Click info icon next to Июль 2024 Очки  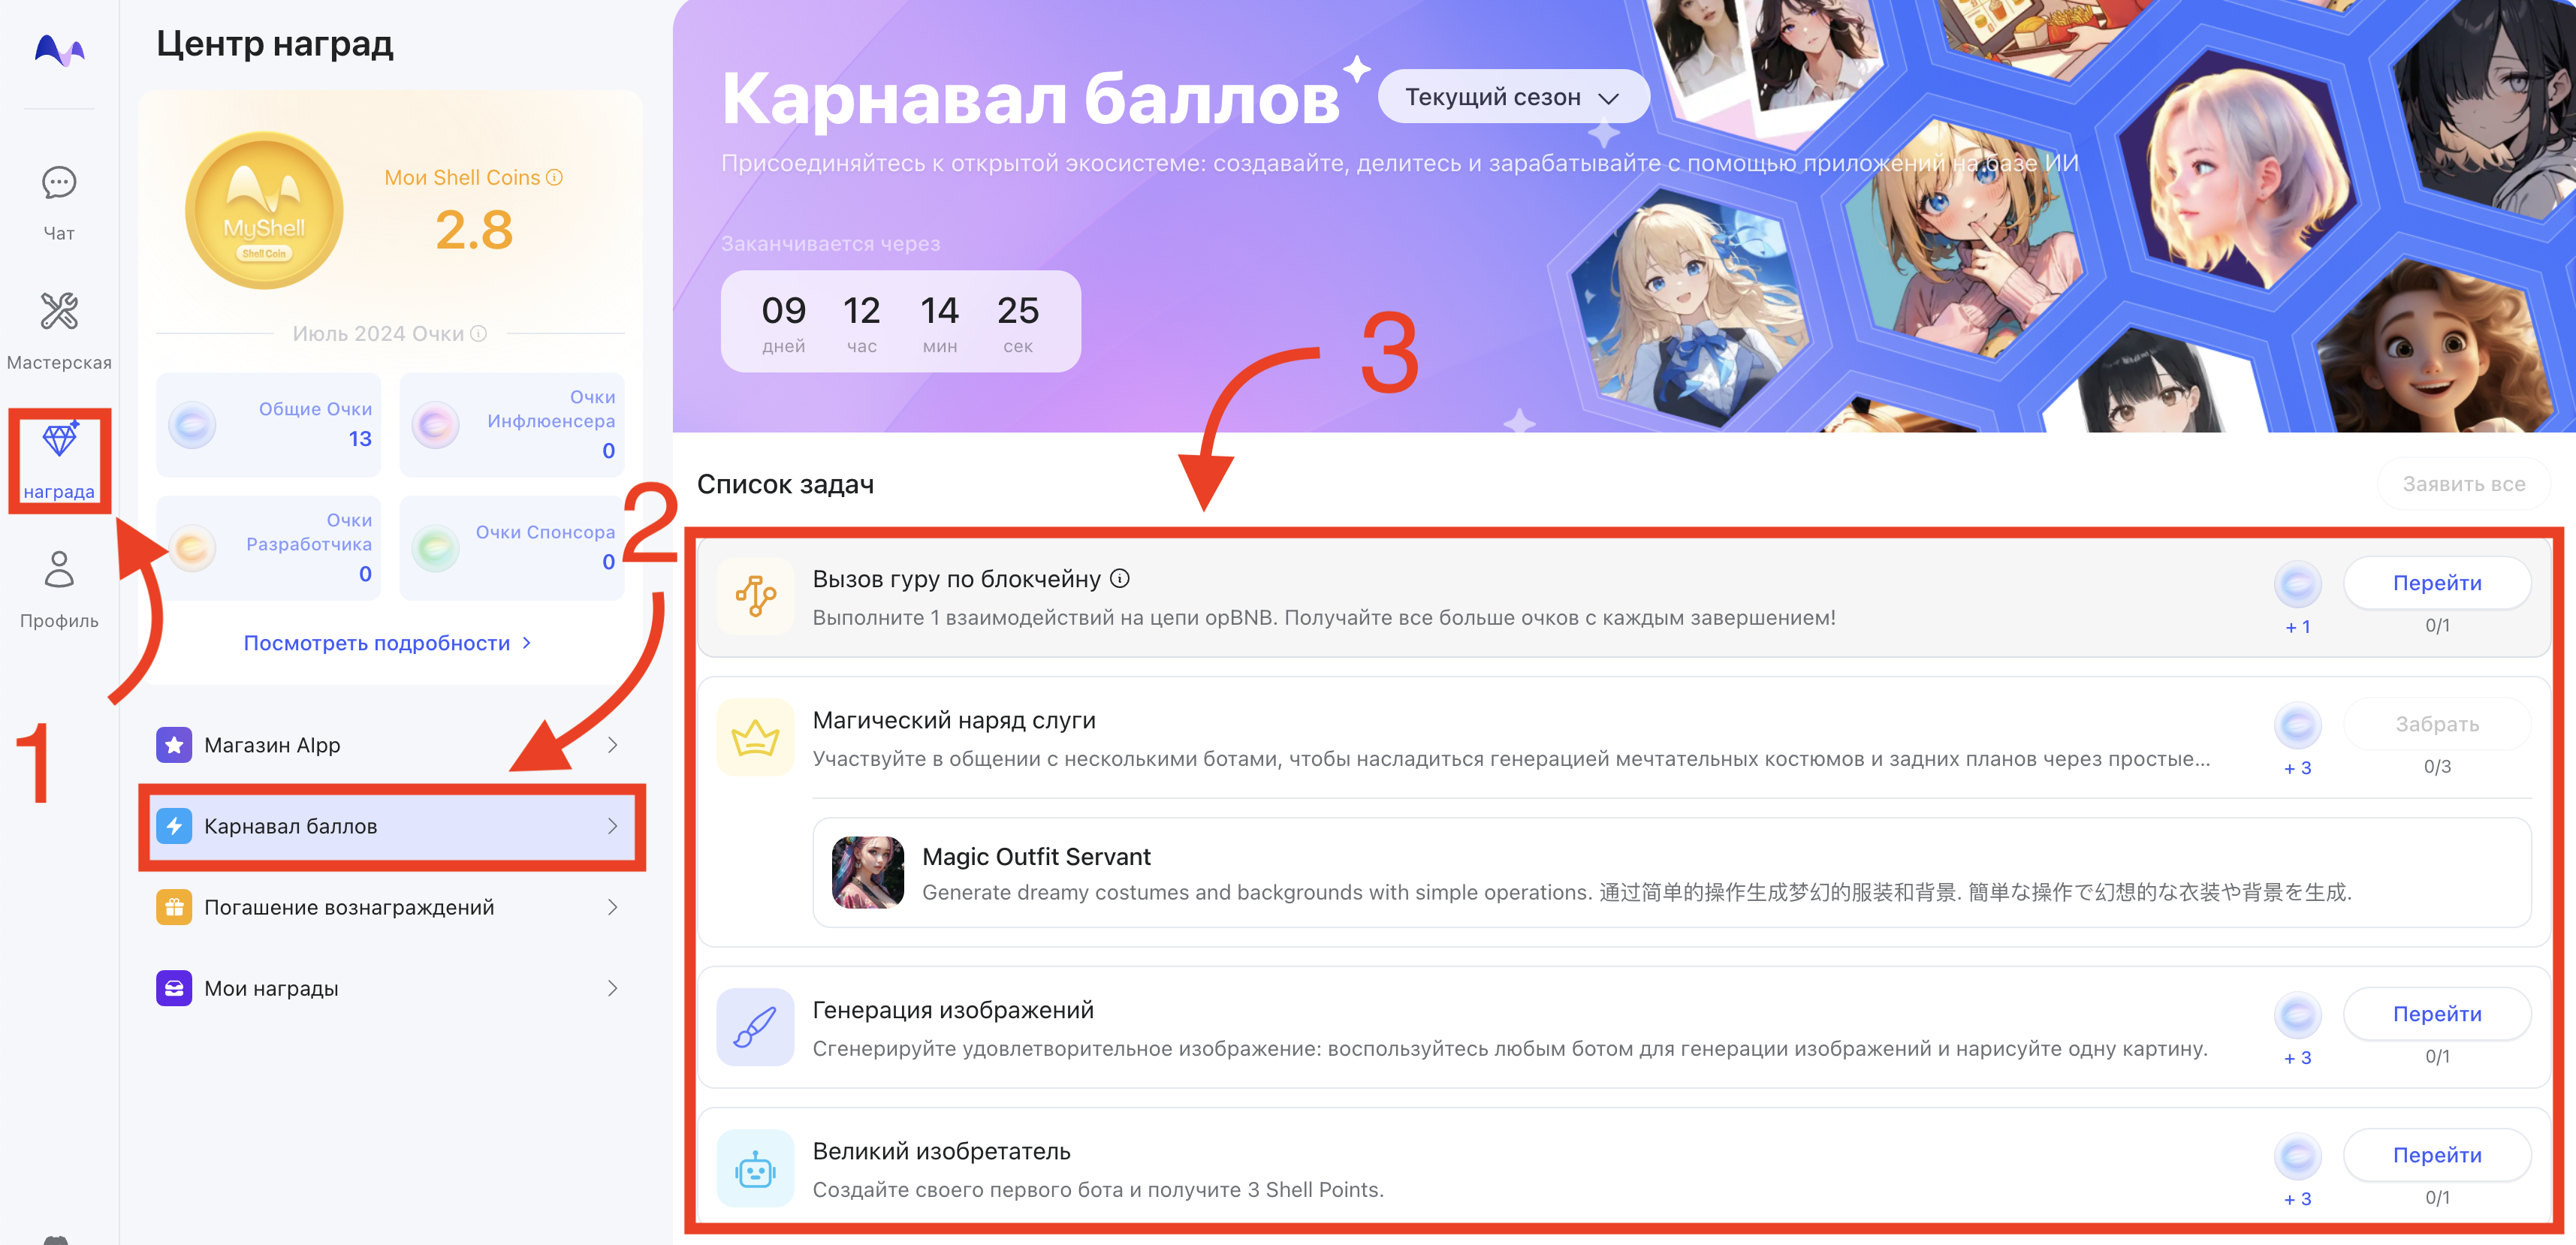(479, 333)
